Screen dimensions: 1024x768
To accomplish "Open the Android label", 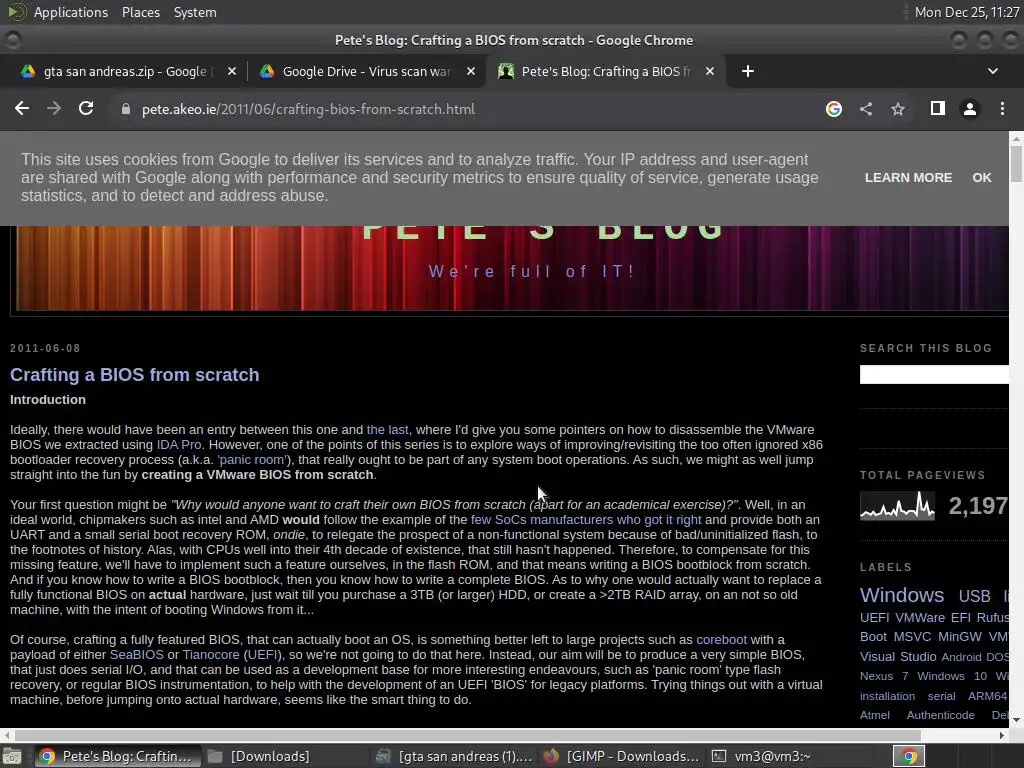I will (961, 657).
